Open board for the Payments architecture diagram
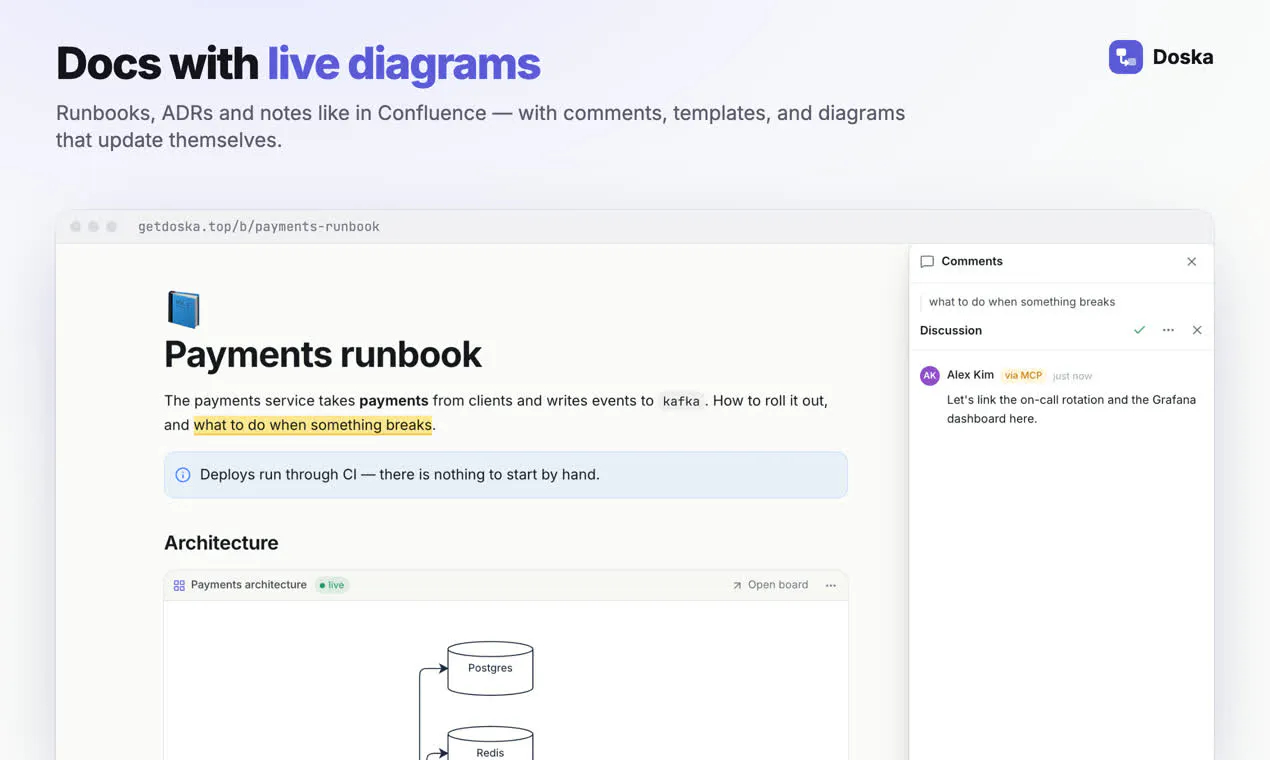Viewport: 1270px width, 760px height. point(770,585)
